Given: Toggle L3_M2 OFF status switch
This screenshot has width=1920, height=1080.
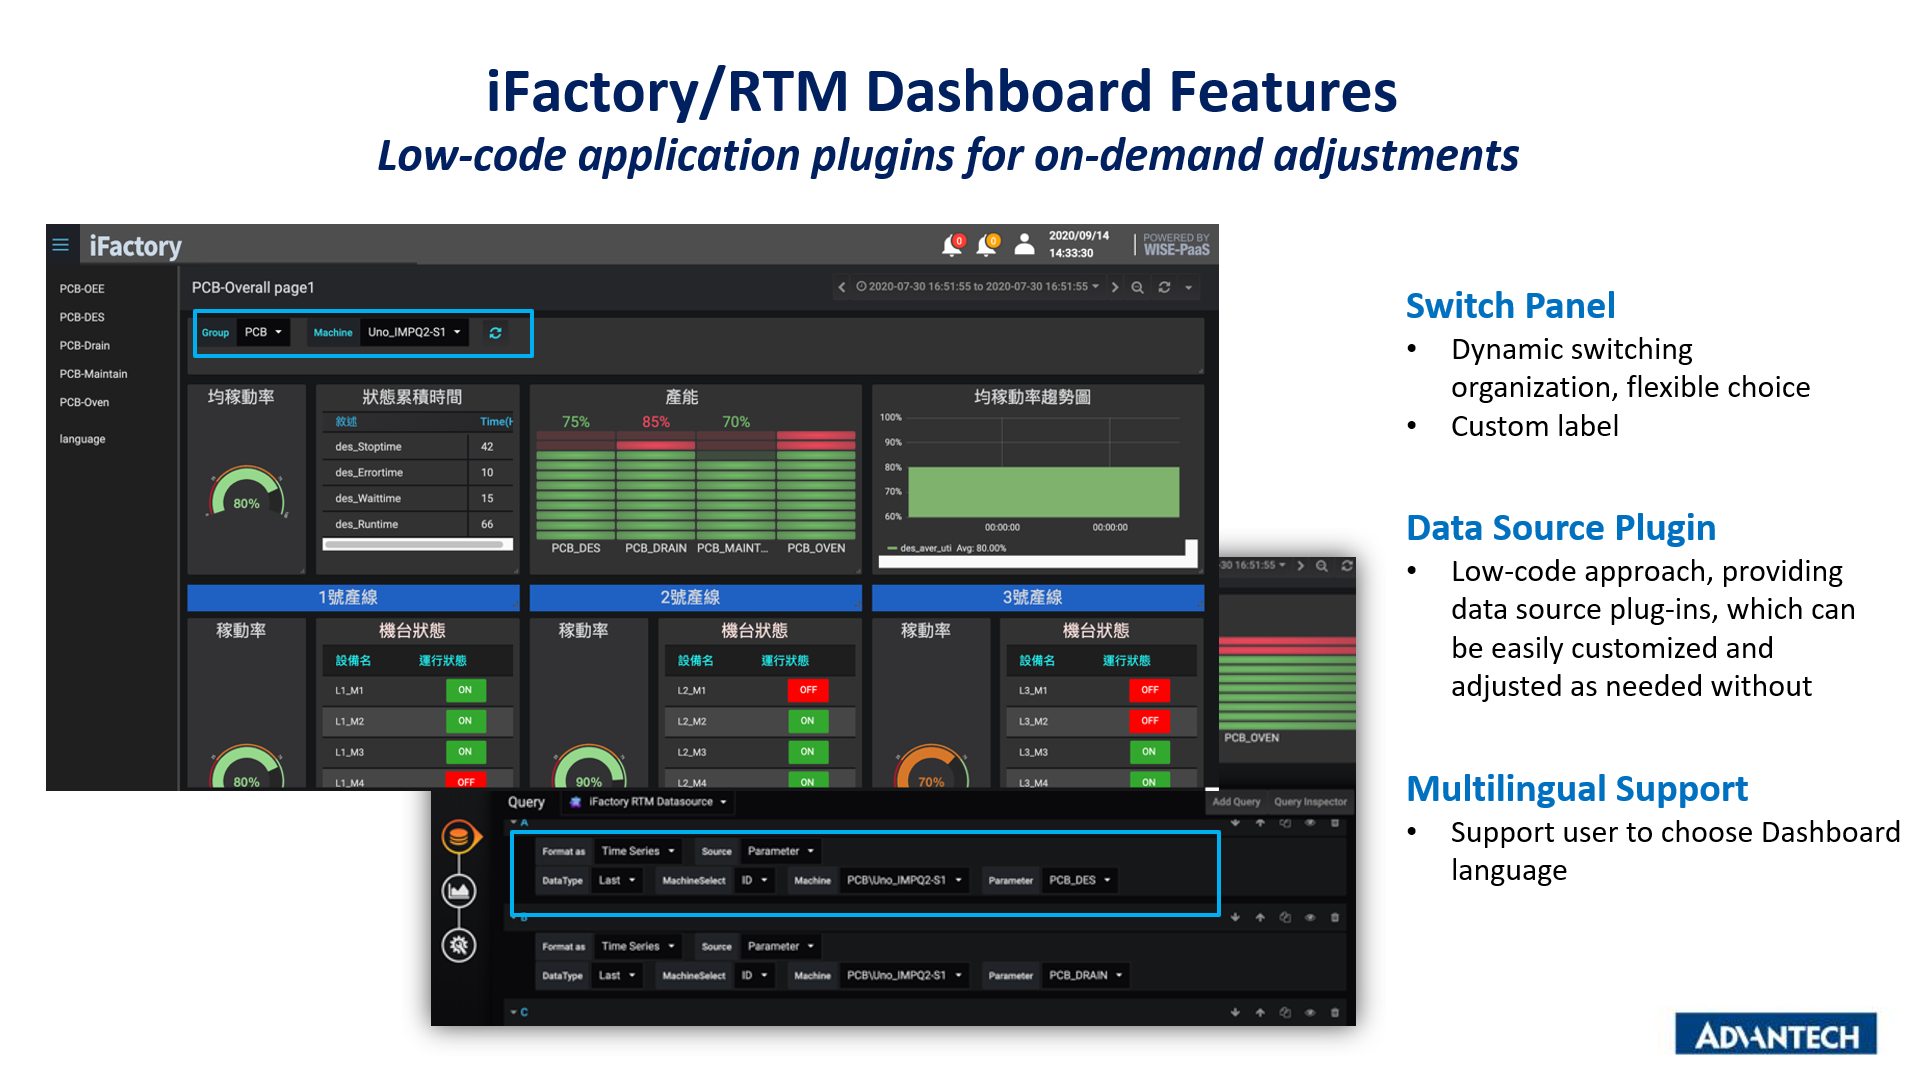Looking at the screenshot, I should point(1150,721).
